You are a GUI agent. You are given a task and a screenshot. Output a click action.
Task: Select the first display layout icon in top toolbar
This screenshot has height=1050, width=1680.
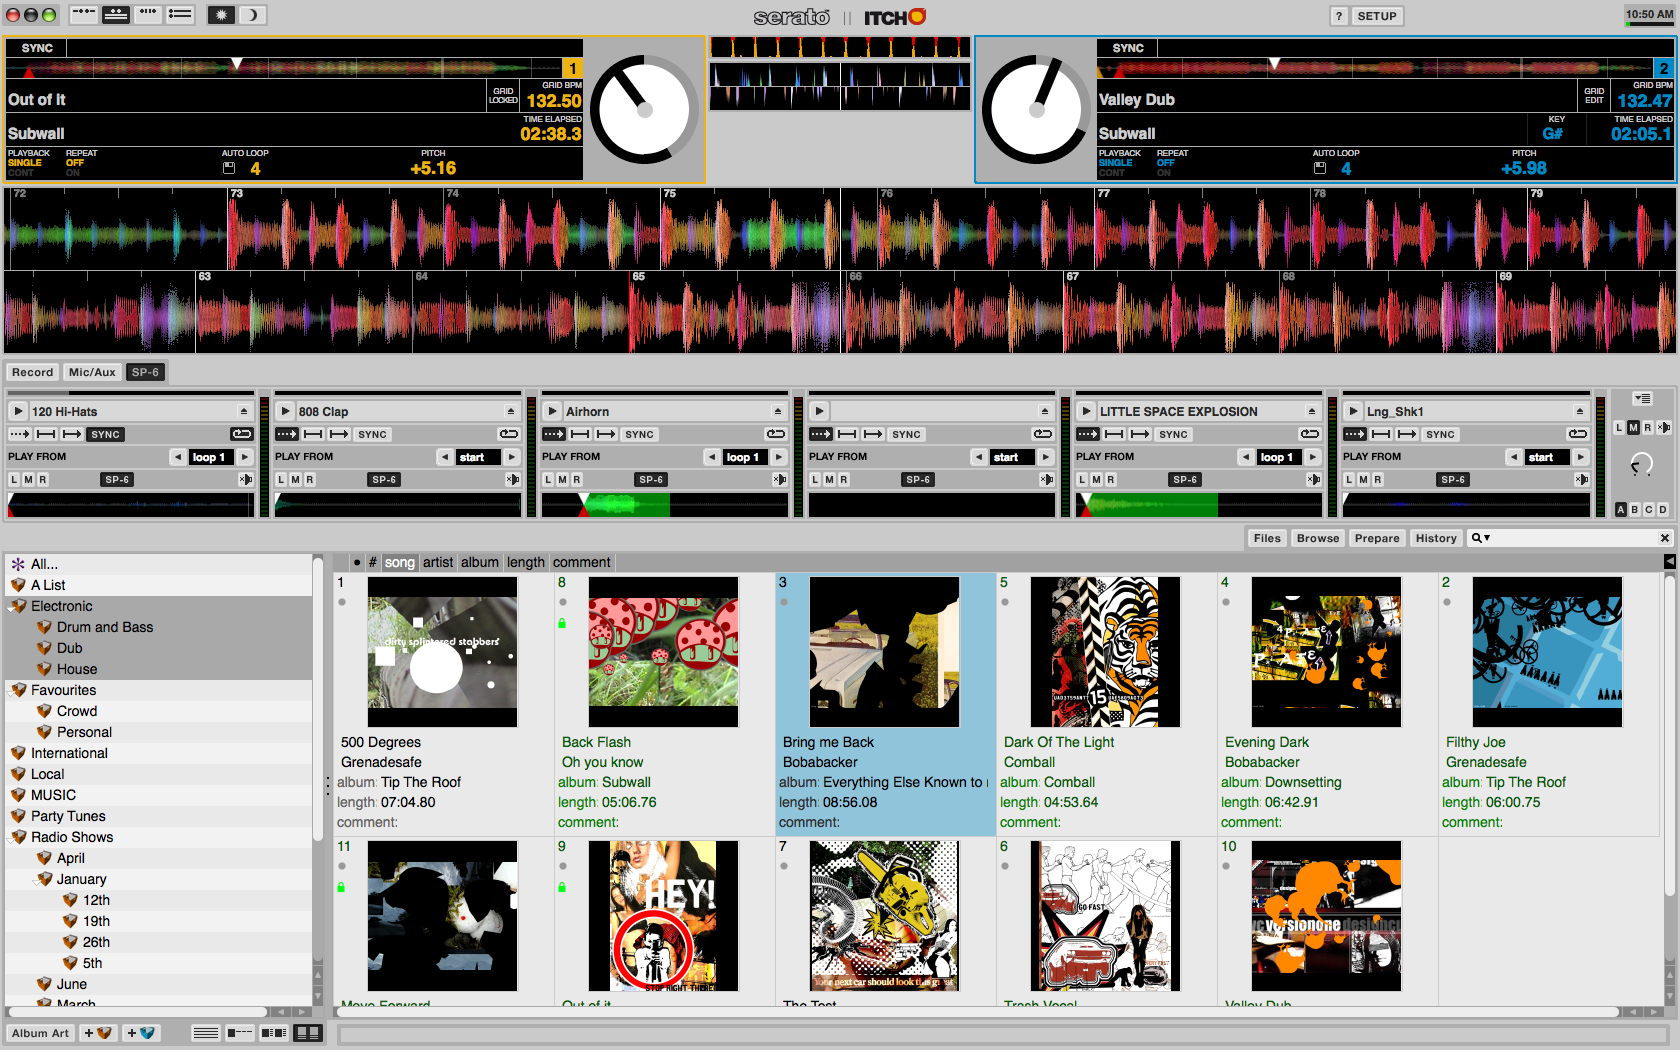[83, 15]
